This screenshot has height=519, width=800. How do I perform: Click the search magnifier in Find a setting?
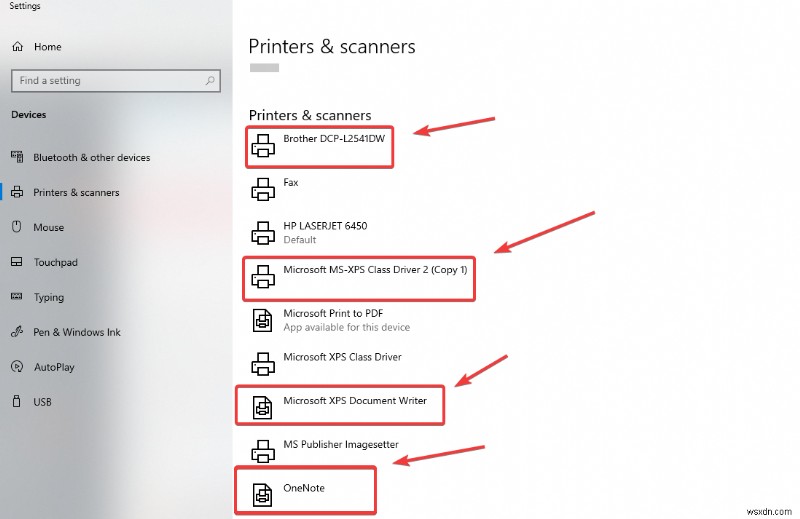pyautogui.click(x=210, y=80)
